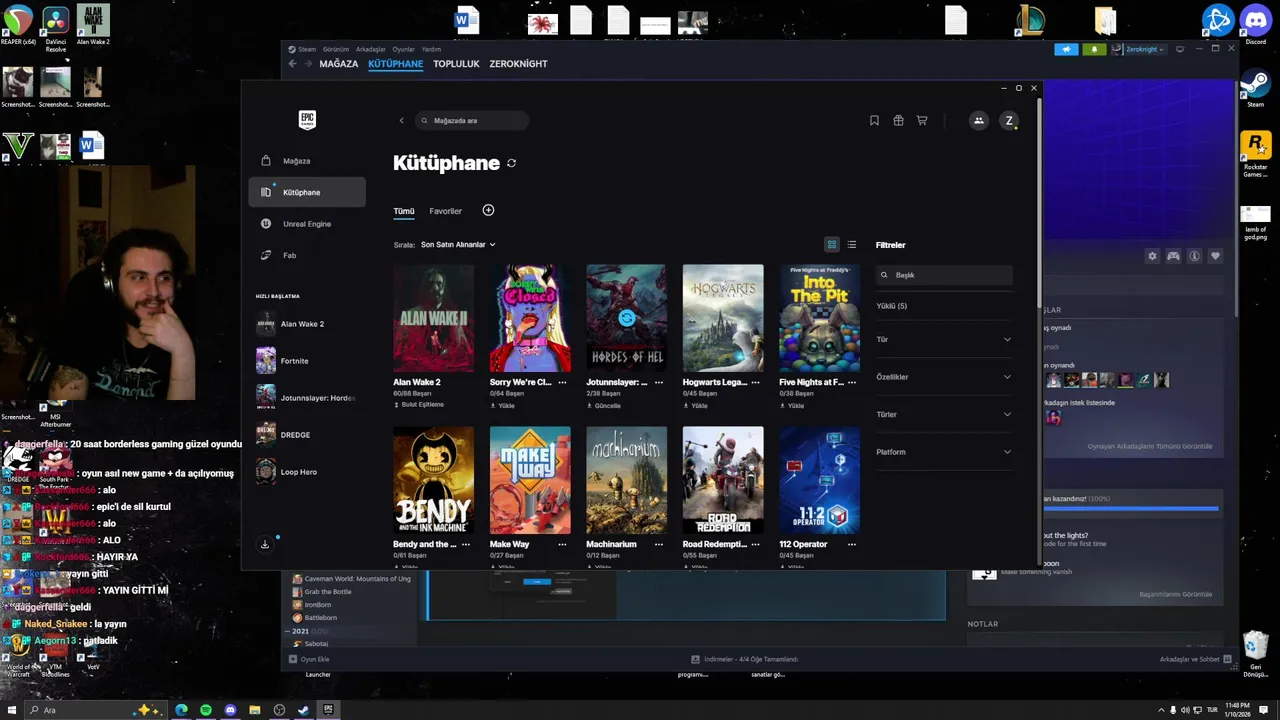Screen dimensions: 1280x720
Task: Open options menu for Hogwarts Legacy
Action: (x=755, y=382)
